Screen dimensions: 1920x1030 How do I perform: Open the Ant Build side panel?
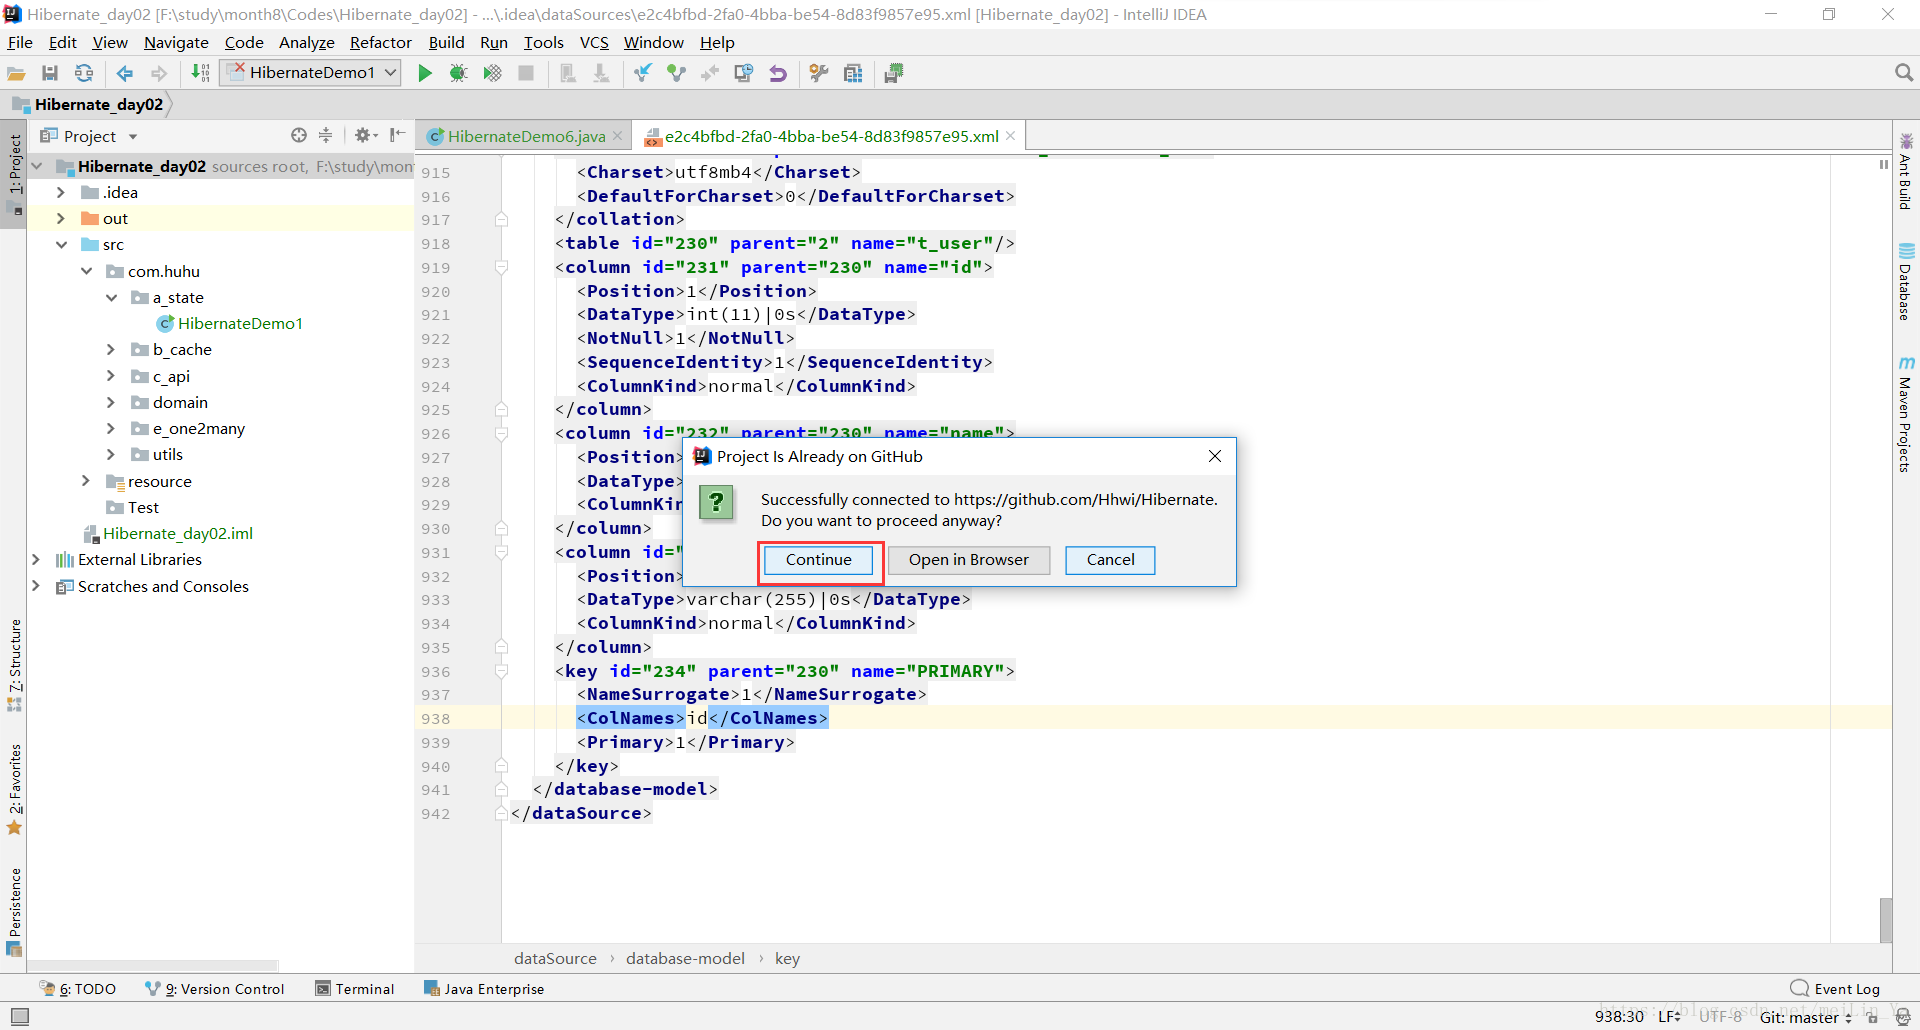point(1906,171)
